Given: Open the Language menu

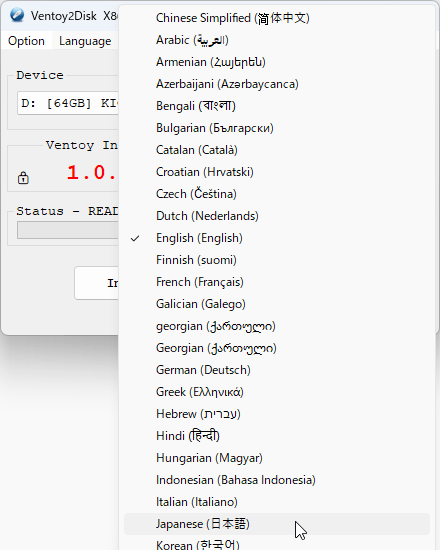Looking at the screenshot, I should (x=85, y=41).
